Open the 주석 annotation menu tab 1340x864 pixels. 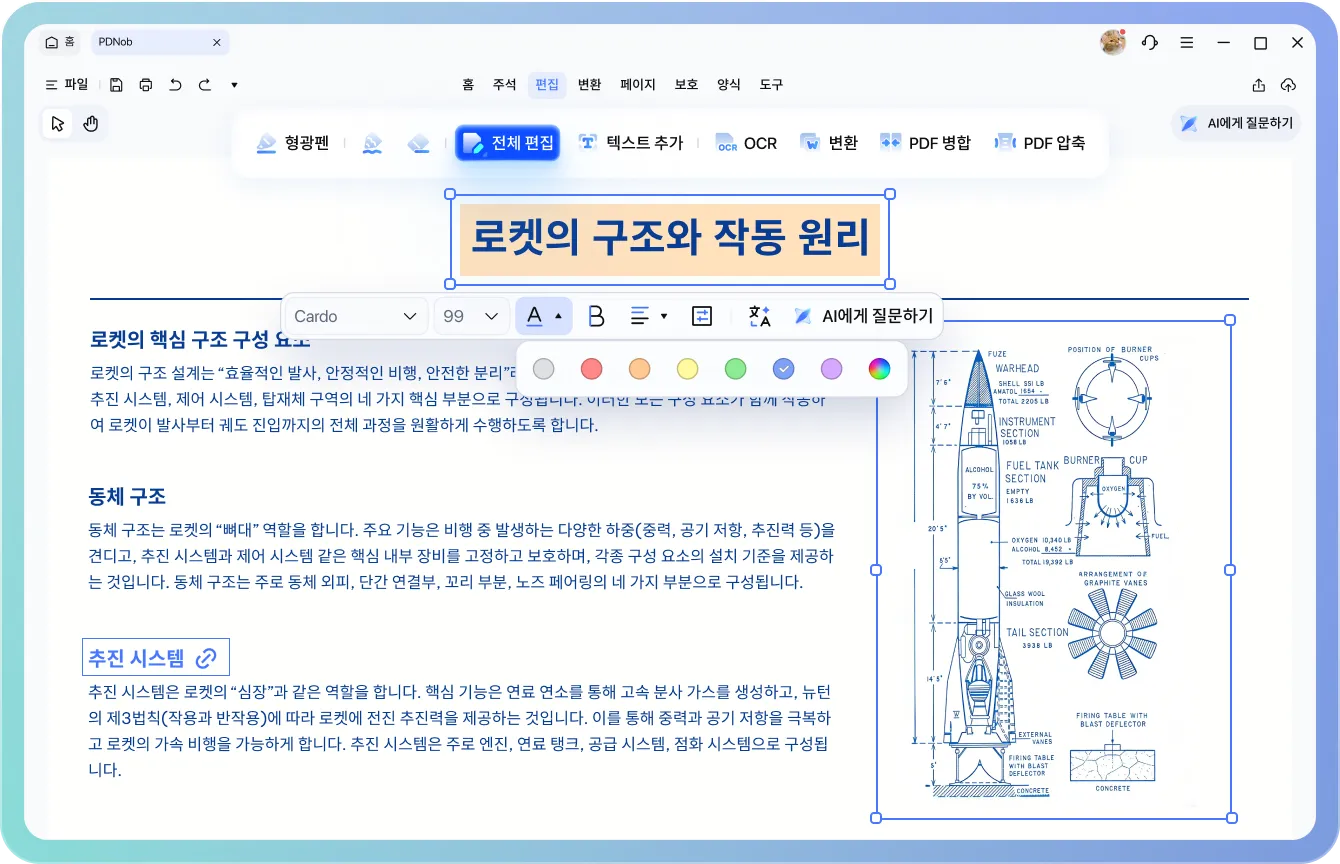point(504,85)
